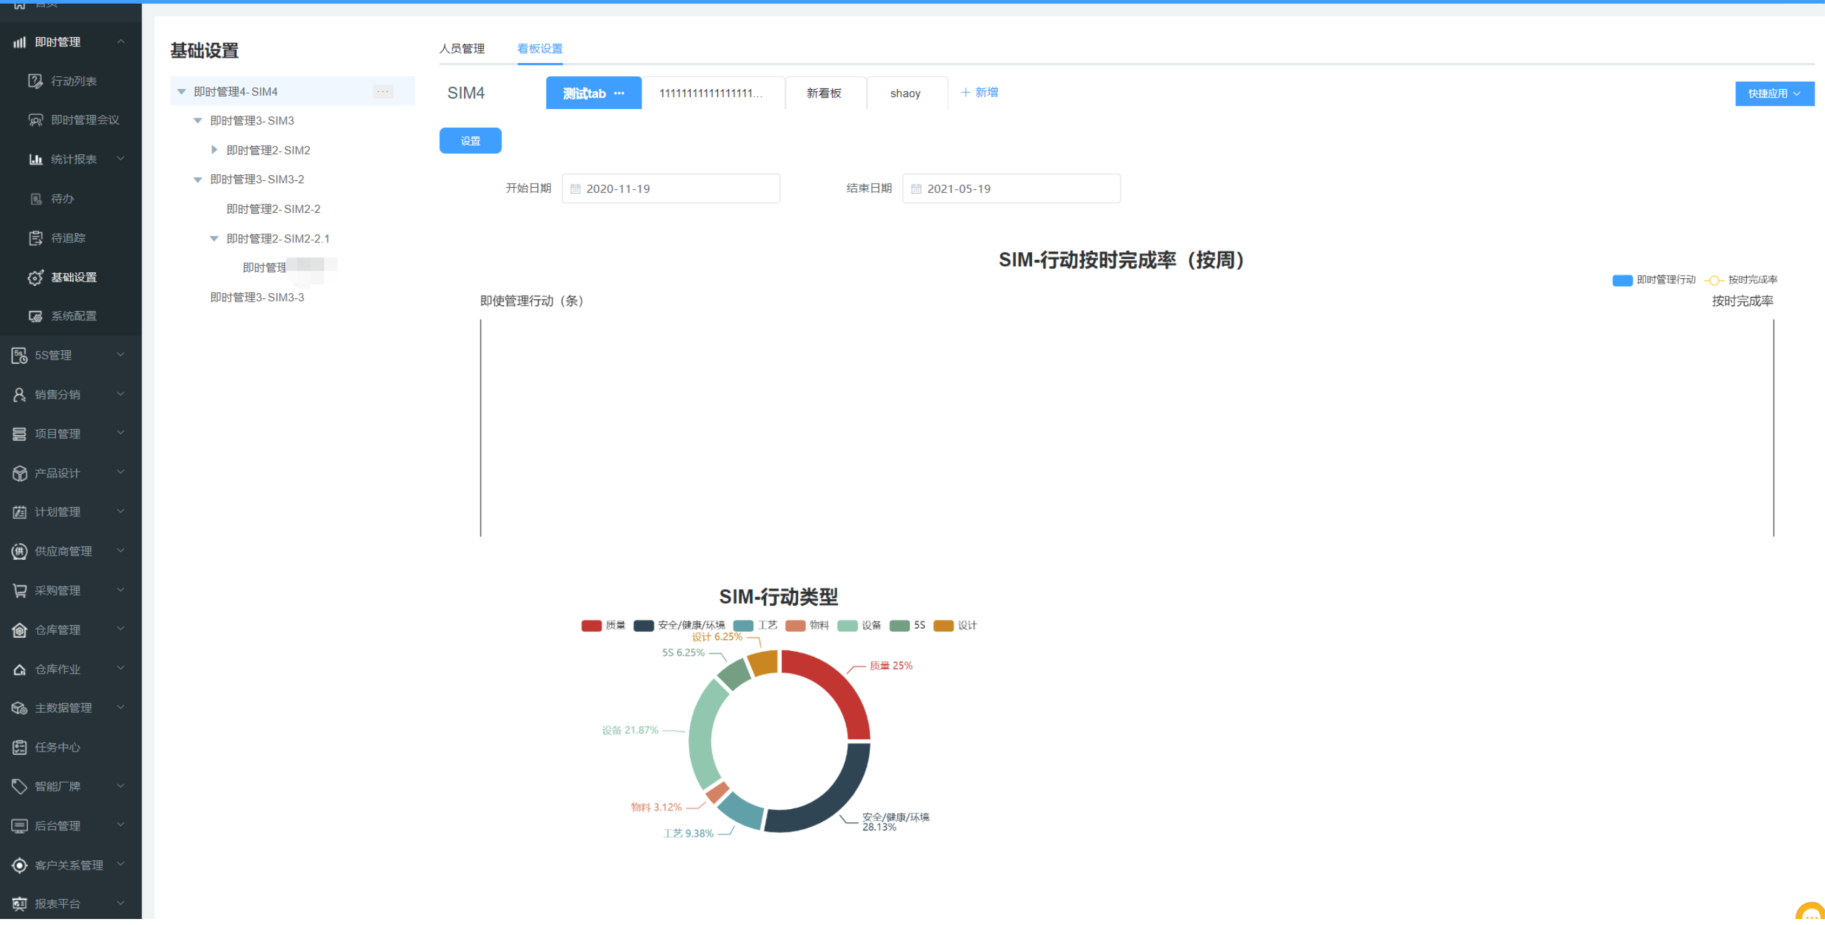Click the 开始日期 date input field

click(x=671, y=189)
